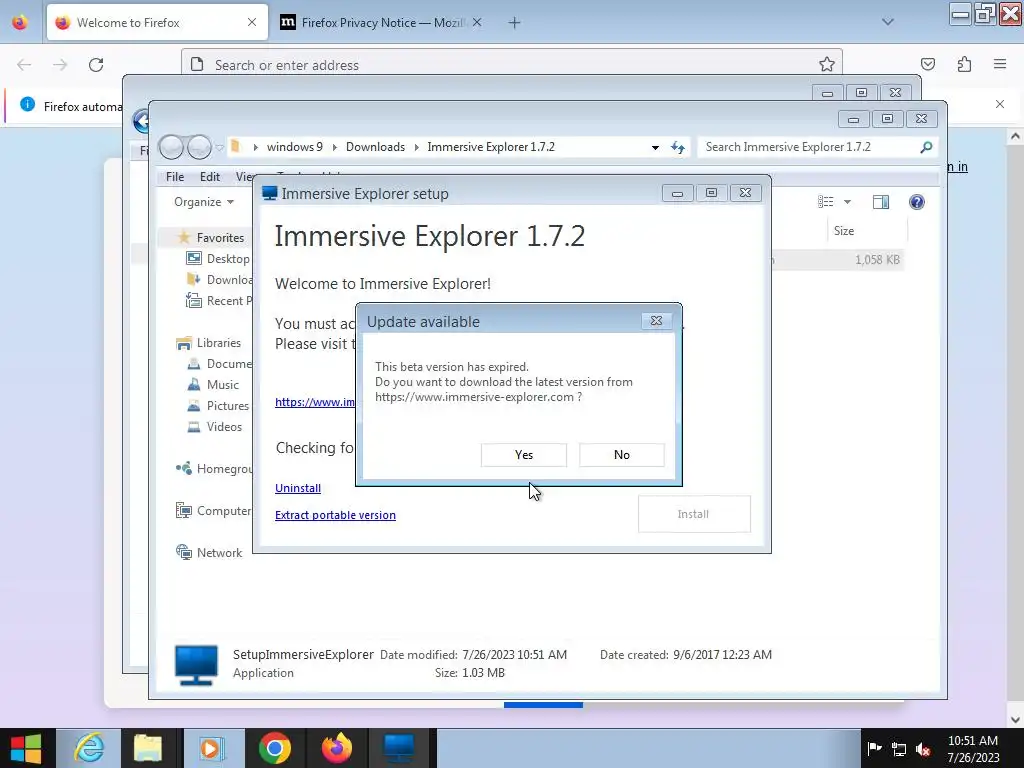Viewport: 1024px width, 768px height.
Task: Open Firefox extensions icon
Action: pyautogui.click(x=965, y=64)
